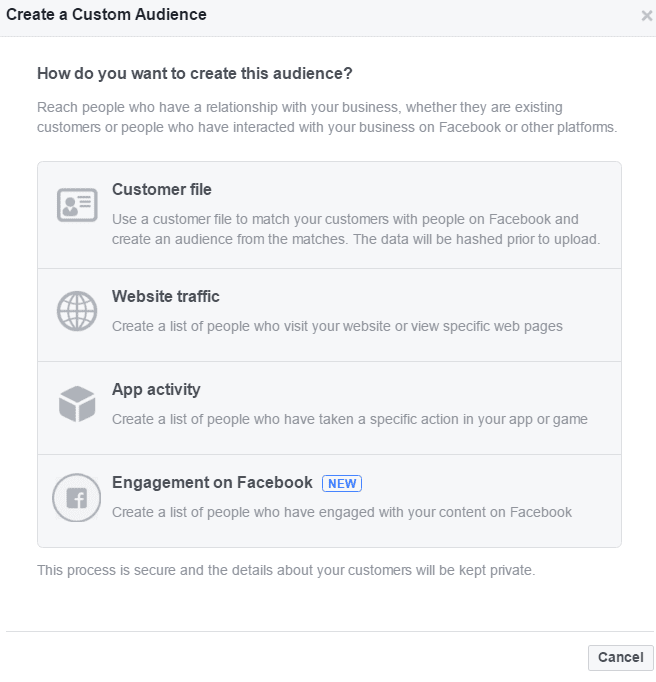Click empty space right of Website traffic description
The image size is (656, 682).
[595, 326]
